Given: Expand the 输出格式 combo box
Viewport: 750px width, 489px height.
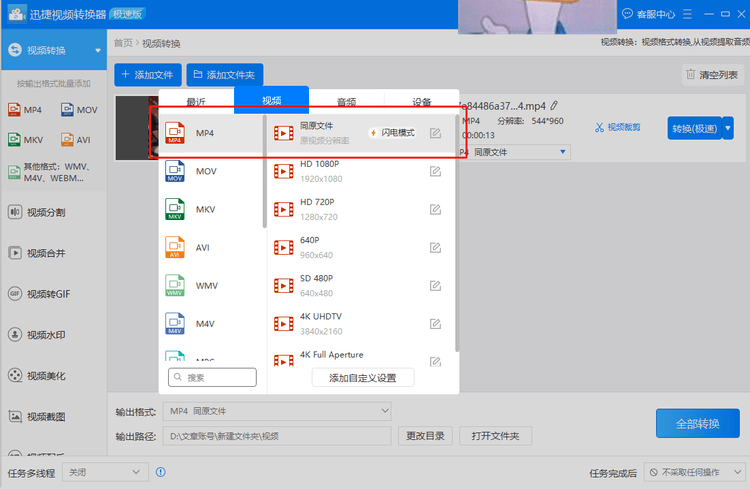Looking at the screenshot, I should [278, 411].
